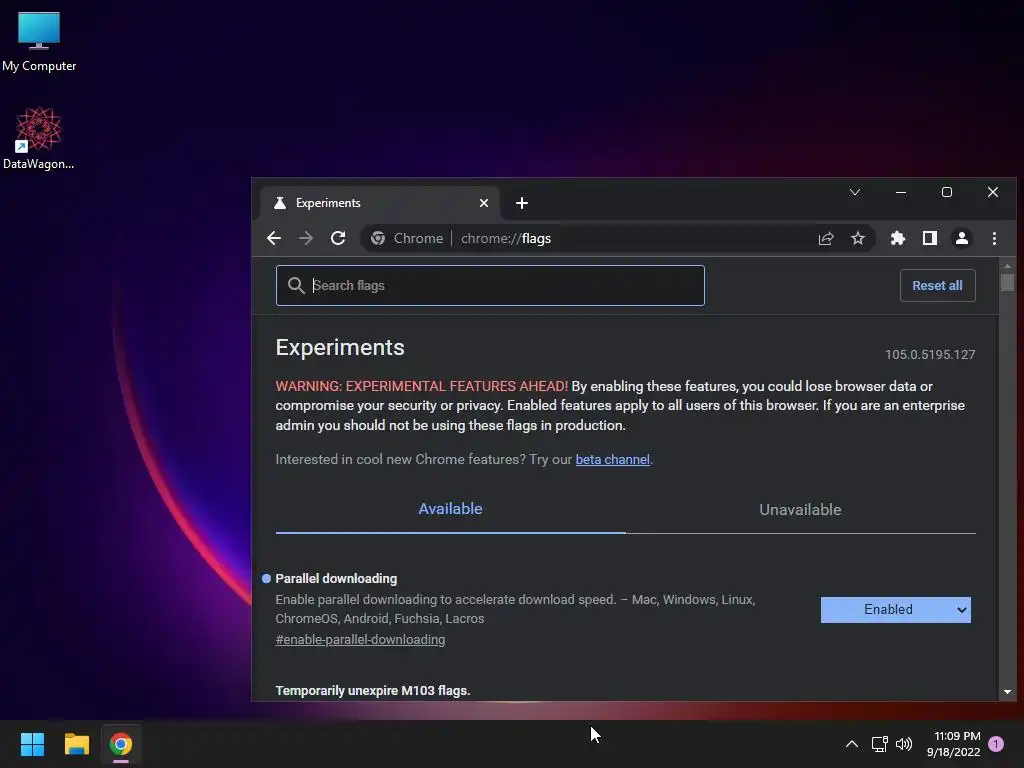Open a new tab with the plus button
Screen dimensions: 1024x768
(x=521, y=203)
